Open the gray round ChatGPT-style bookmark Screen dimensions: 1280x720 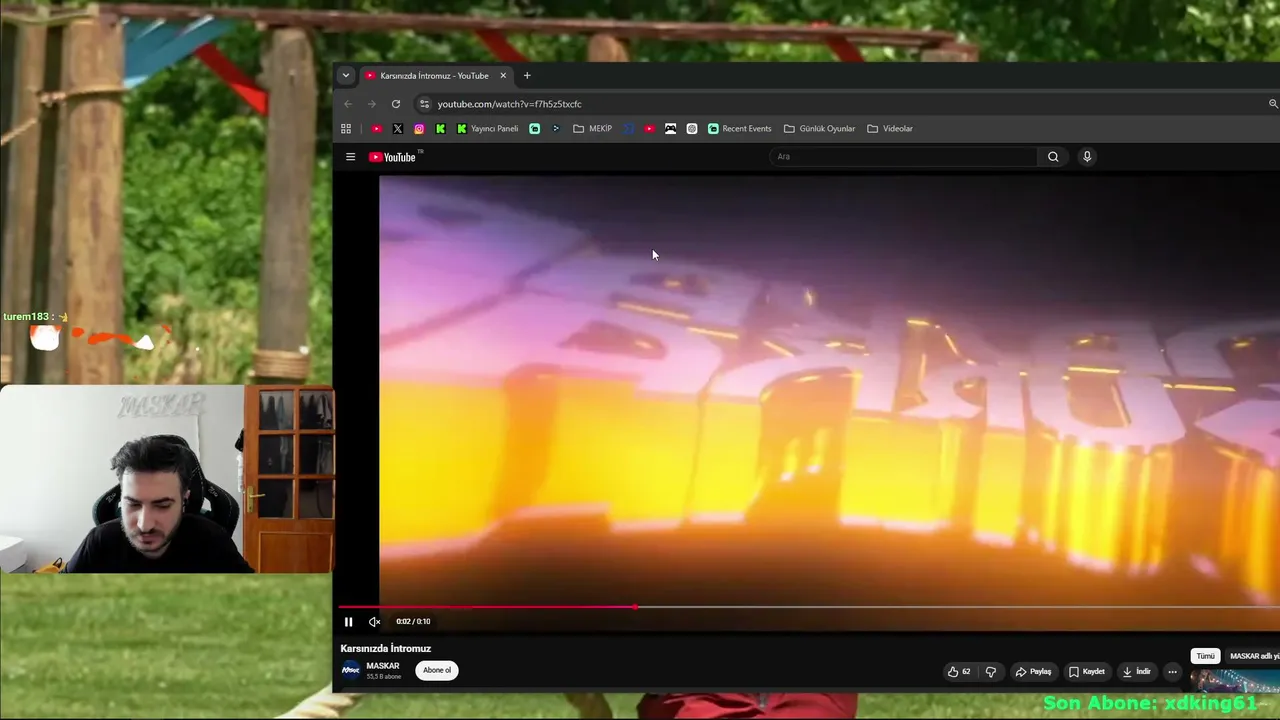tap(692, 129)
